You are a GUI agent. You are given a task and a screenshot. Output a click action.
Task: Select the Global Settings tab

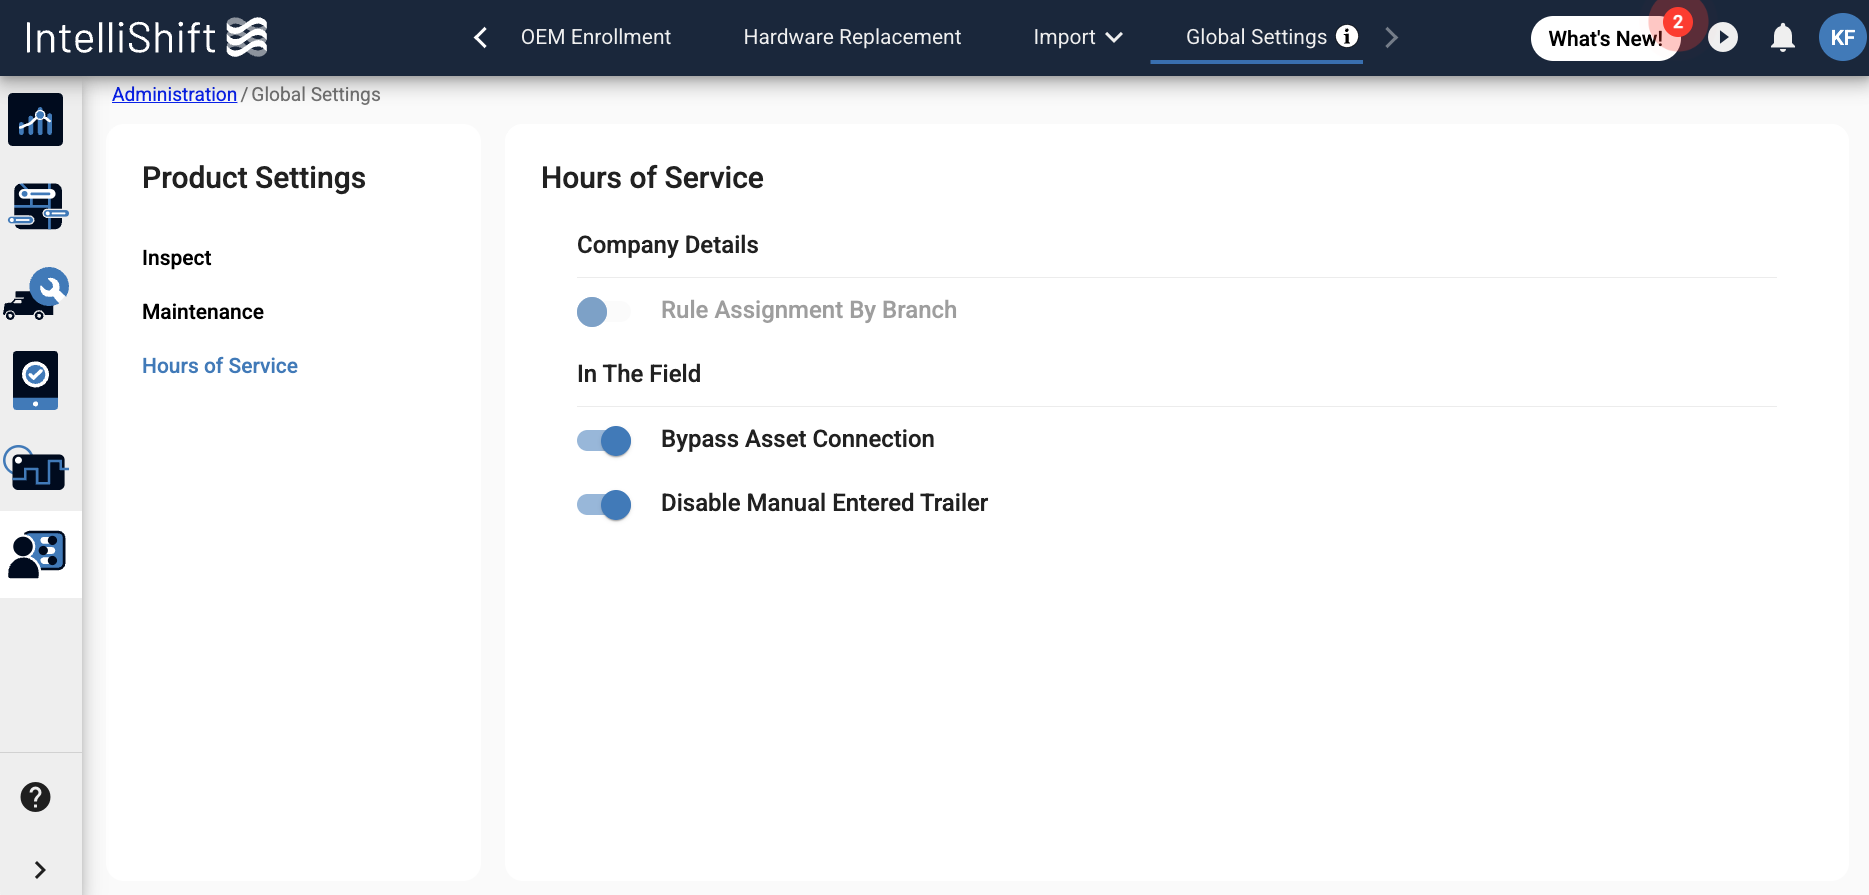coord(1256,37)
